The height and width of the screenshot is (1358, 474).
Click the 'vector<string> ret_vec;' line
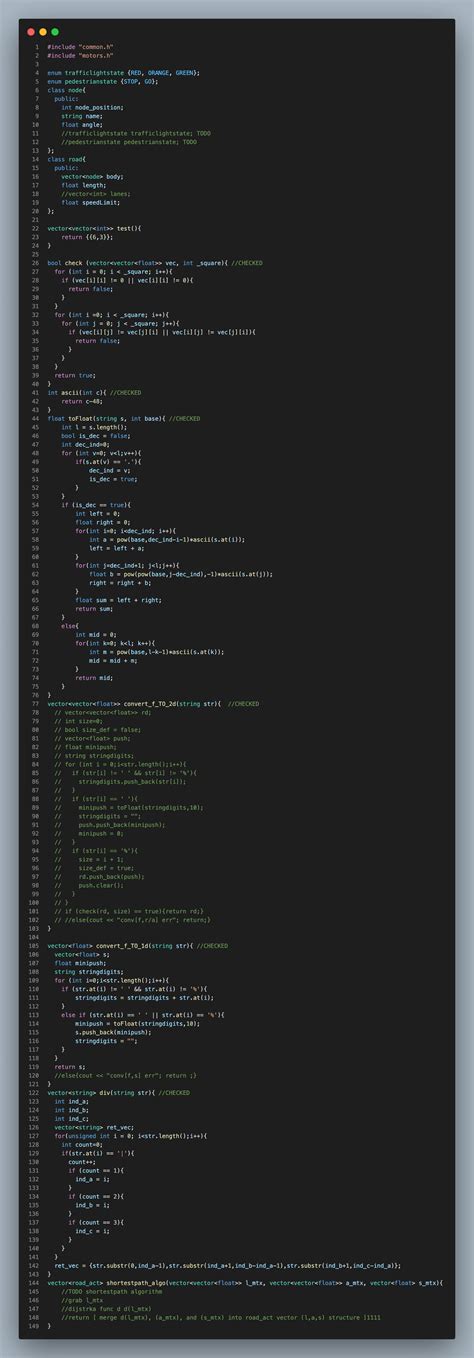94,1127
